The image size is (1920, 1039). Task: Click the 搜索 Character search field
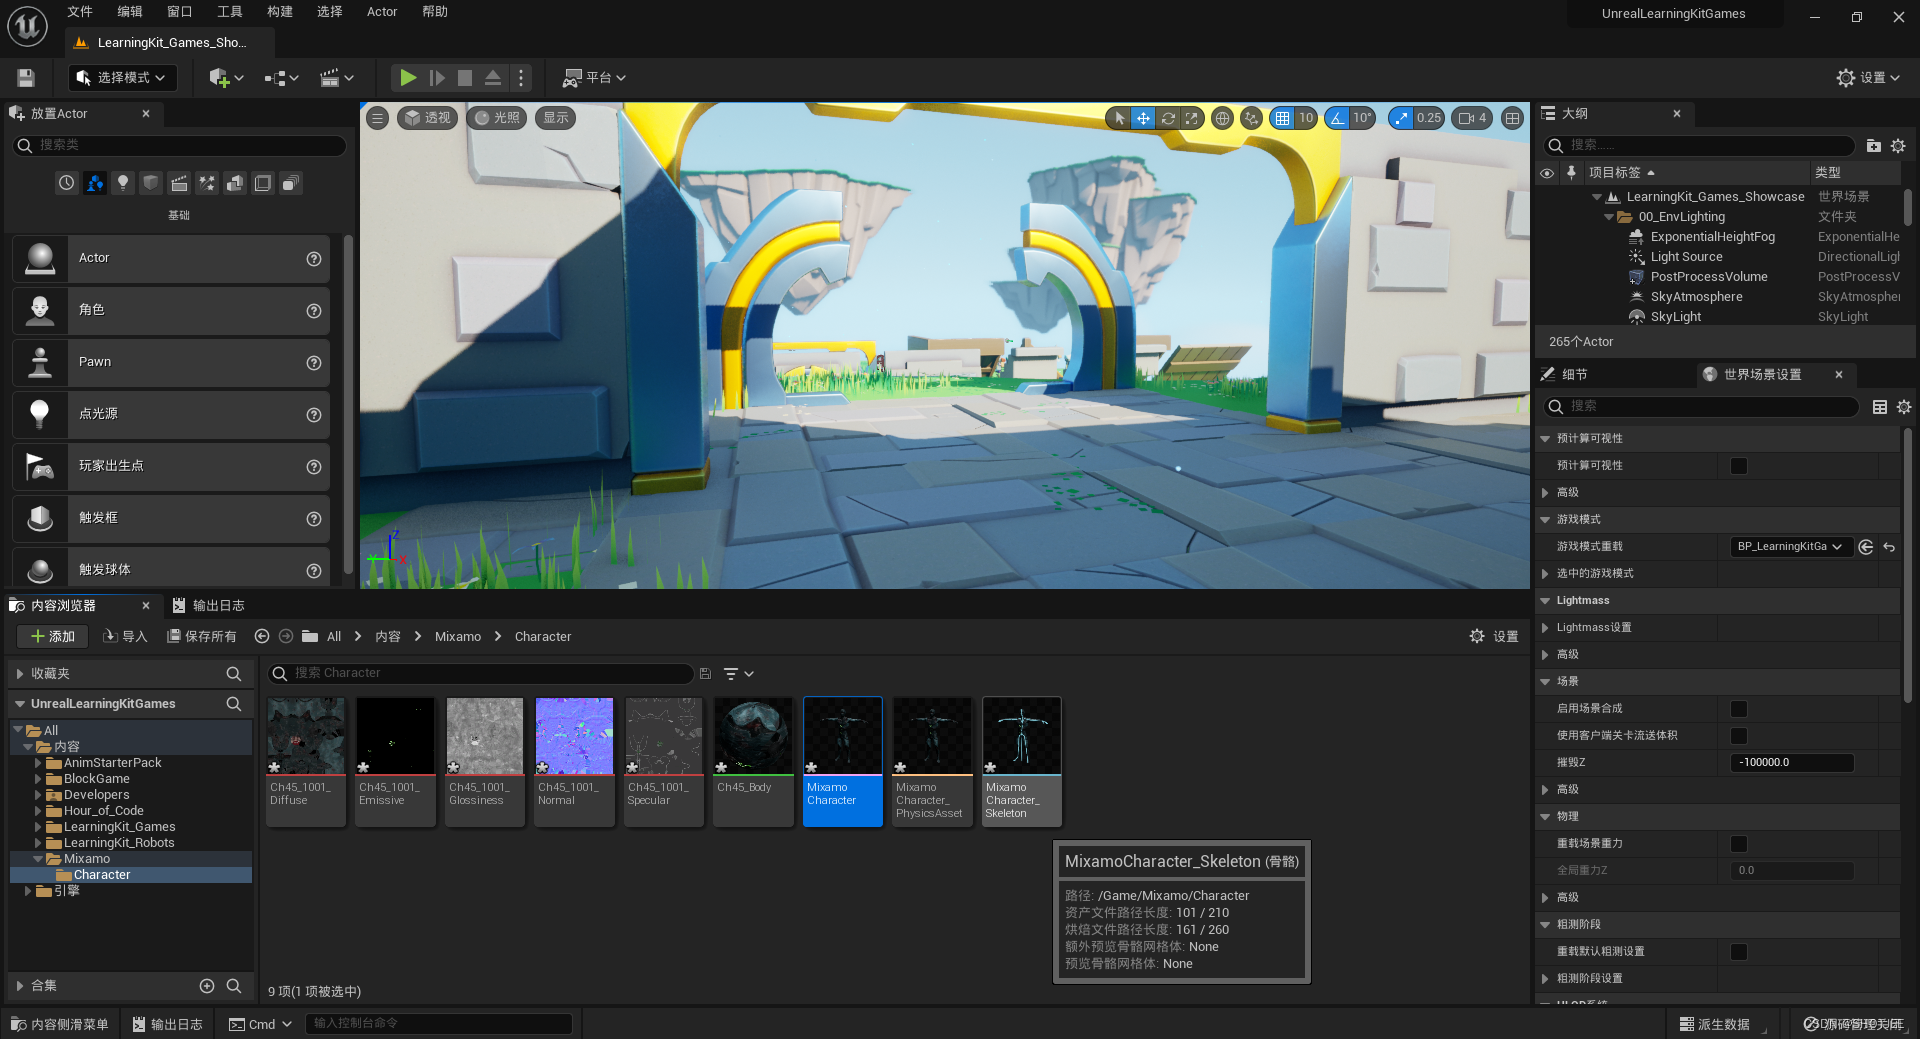point(480,674)
